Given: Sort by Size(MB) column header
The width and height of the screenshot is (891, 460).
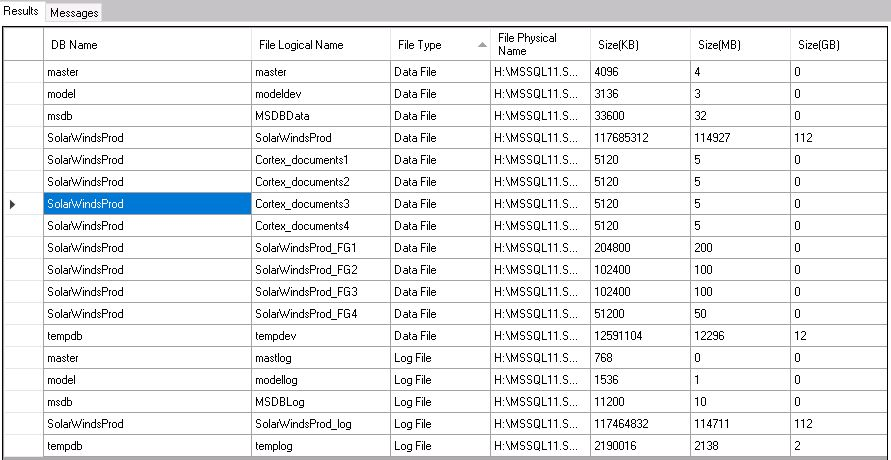Looking at the screenshot, I should [x=740, y=45].
